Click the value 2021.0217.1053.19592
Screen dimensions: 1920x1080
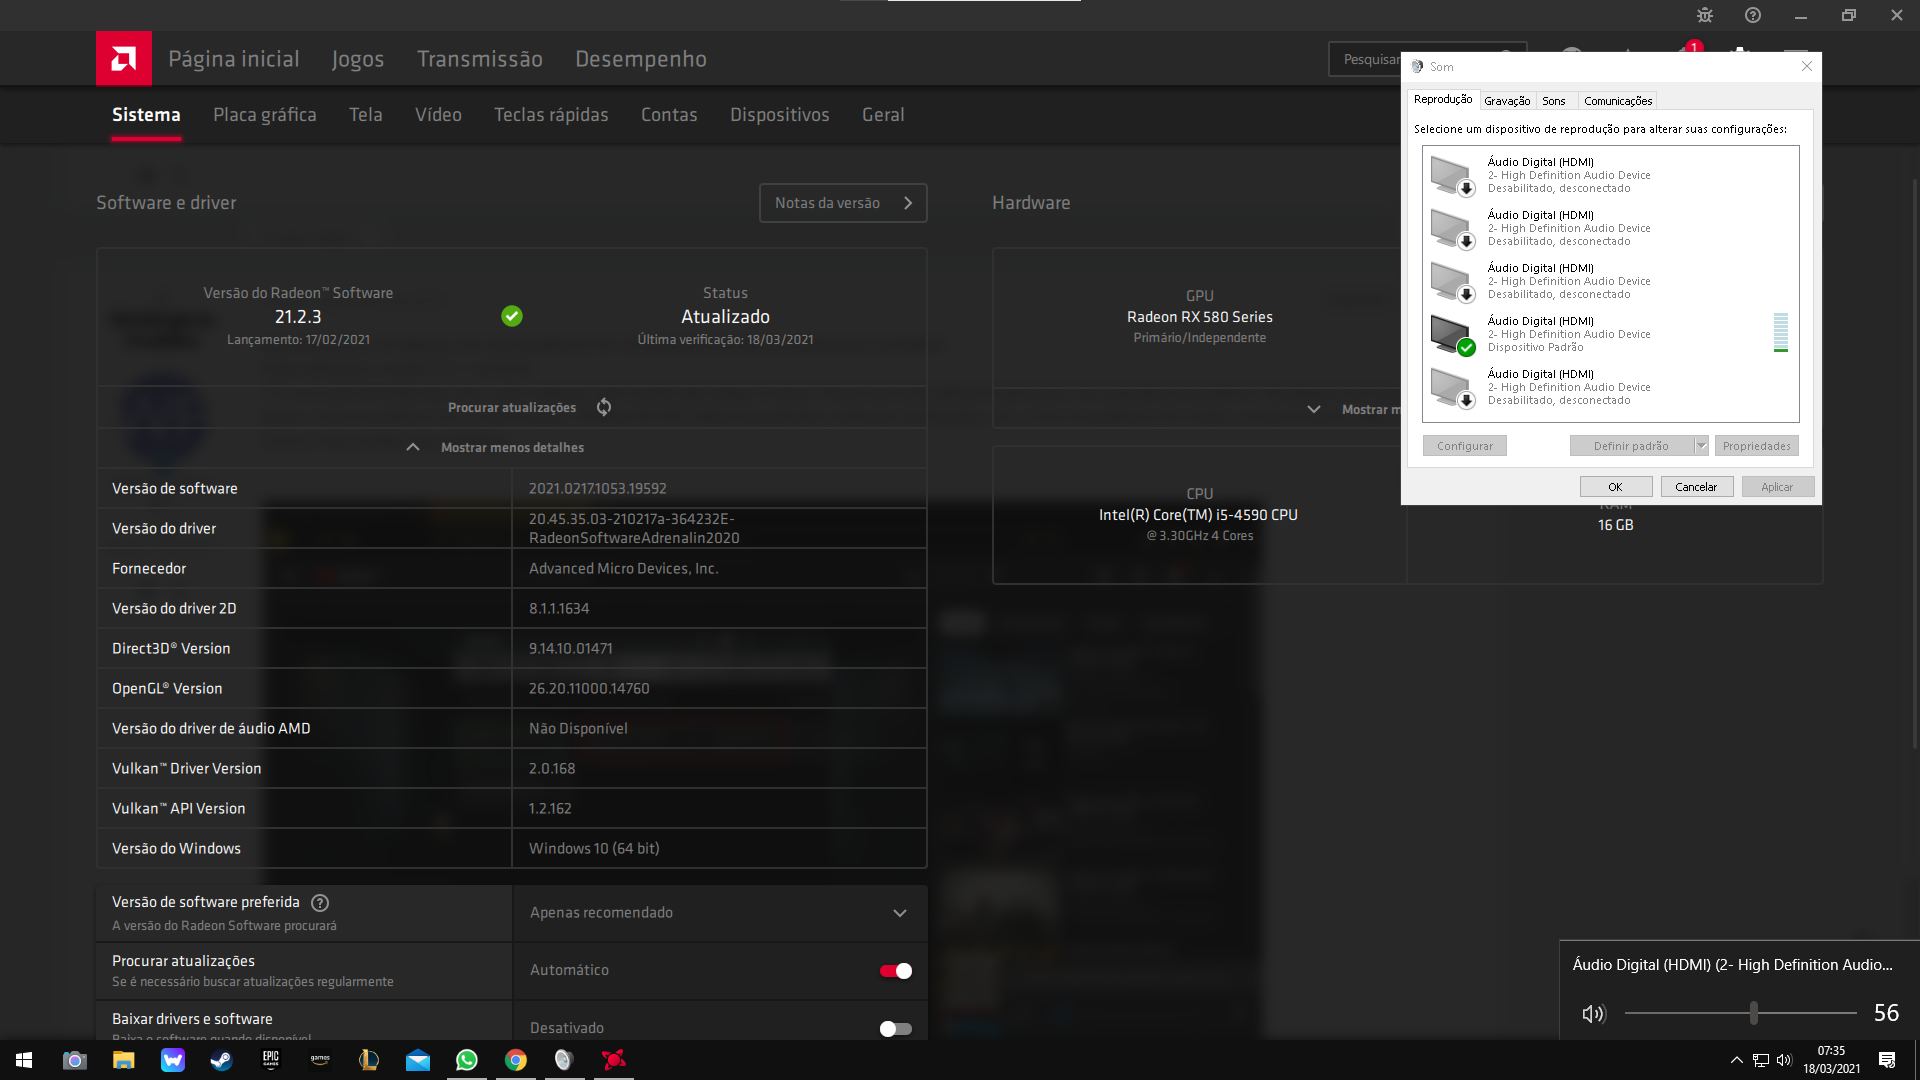(x=597, y=489)
